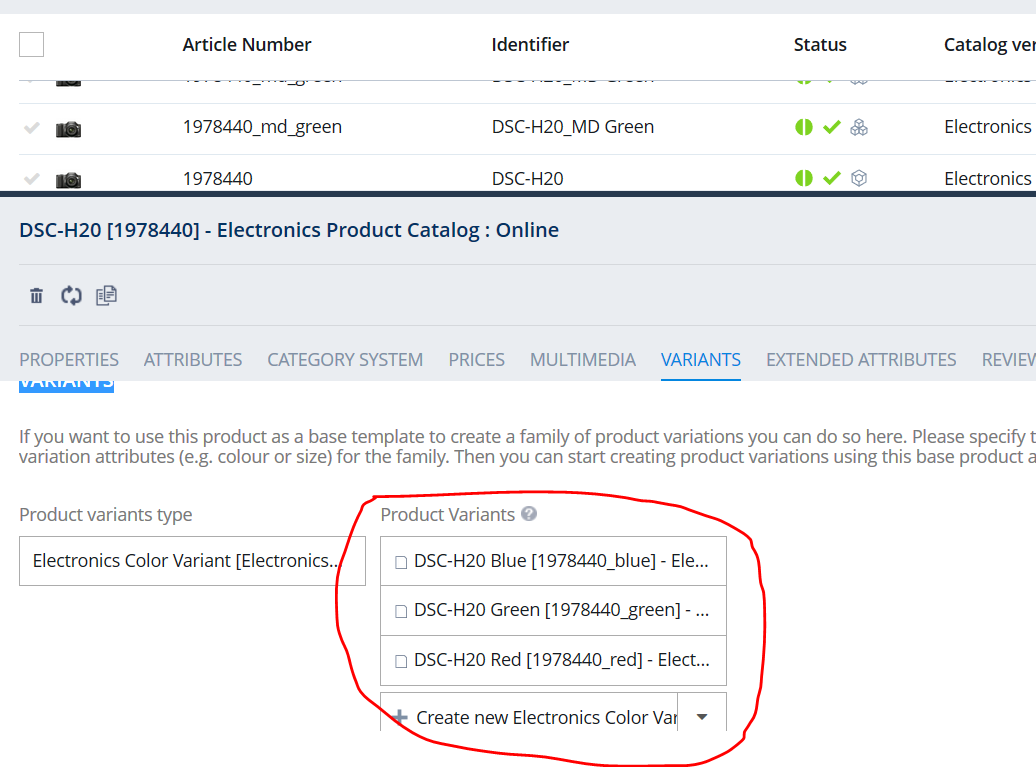Select the VARIANTS tab
Image resolution: width=1036 pixels, height=767 pixels.
[701, 359]
